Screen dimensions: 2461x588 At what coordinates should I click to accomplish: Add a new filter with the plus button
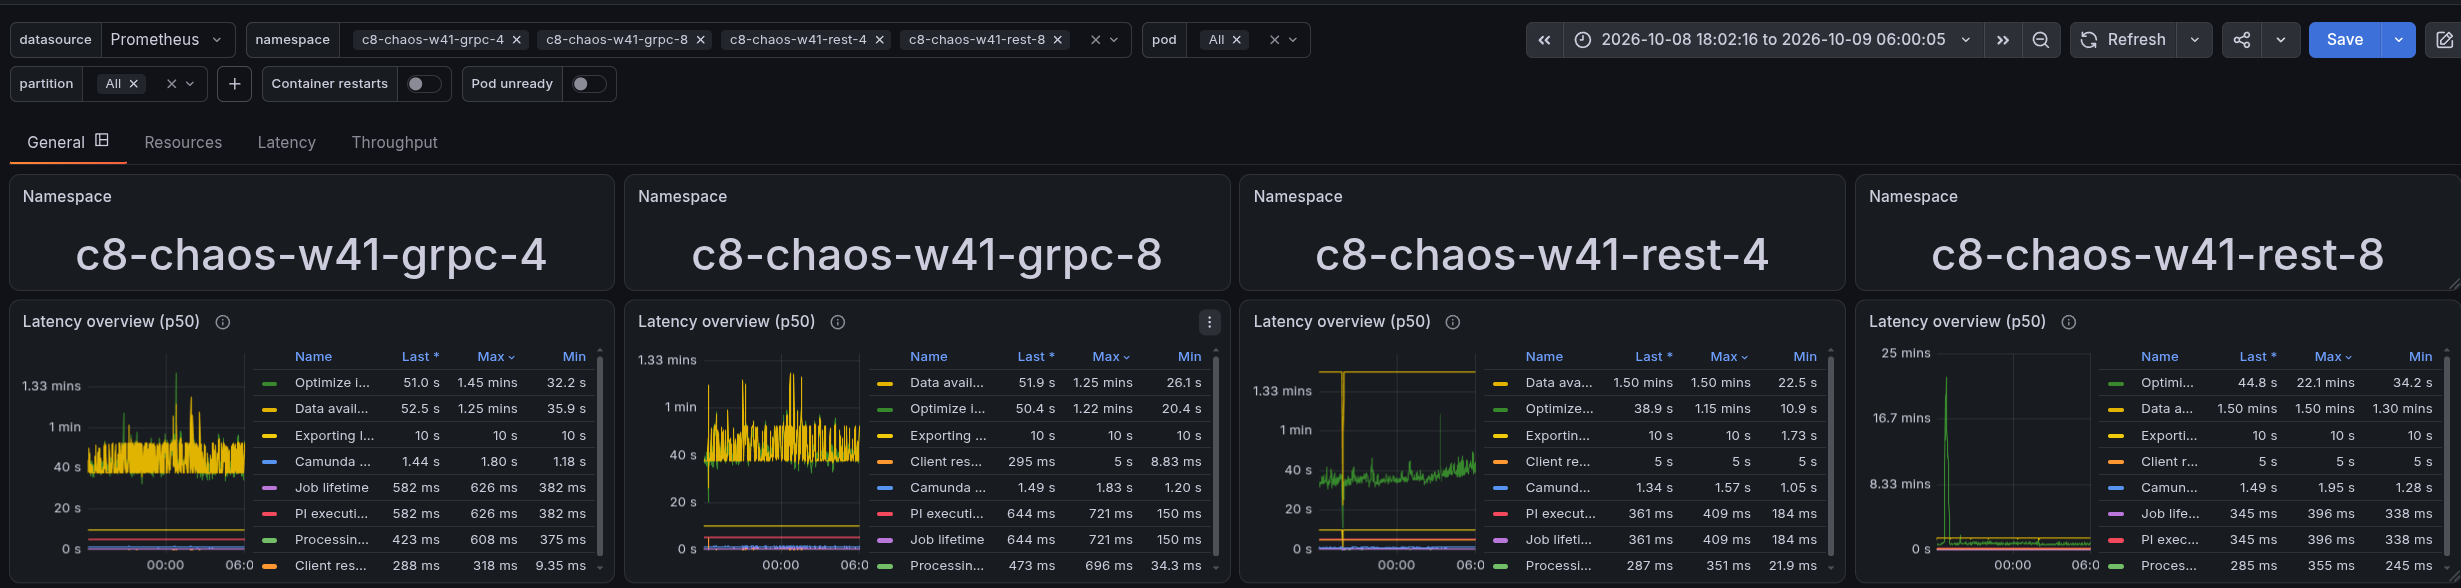click(x=234, y=84)
